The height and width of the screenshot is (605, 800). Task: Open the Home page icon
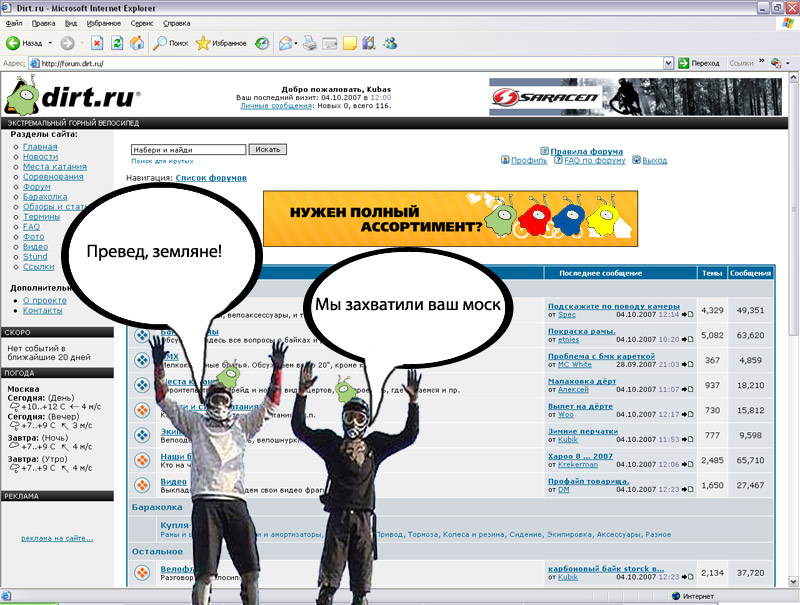(137, 43)
